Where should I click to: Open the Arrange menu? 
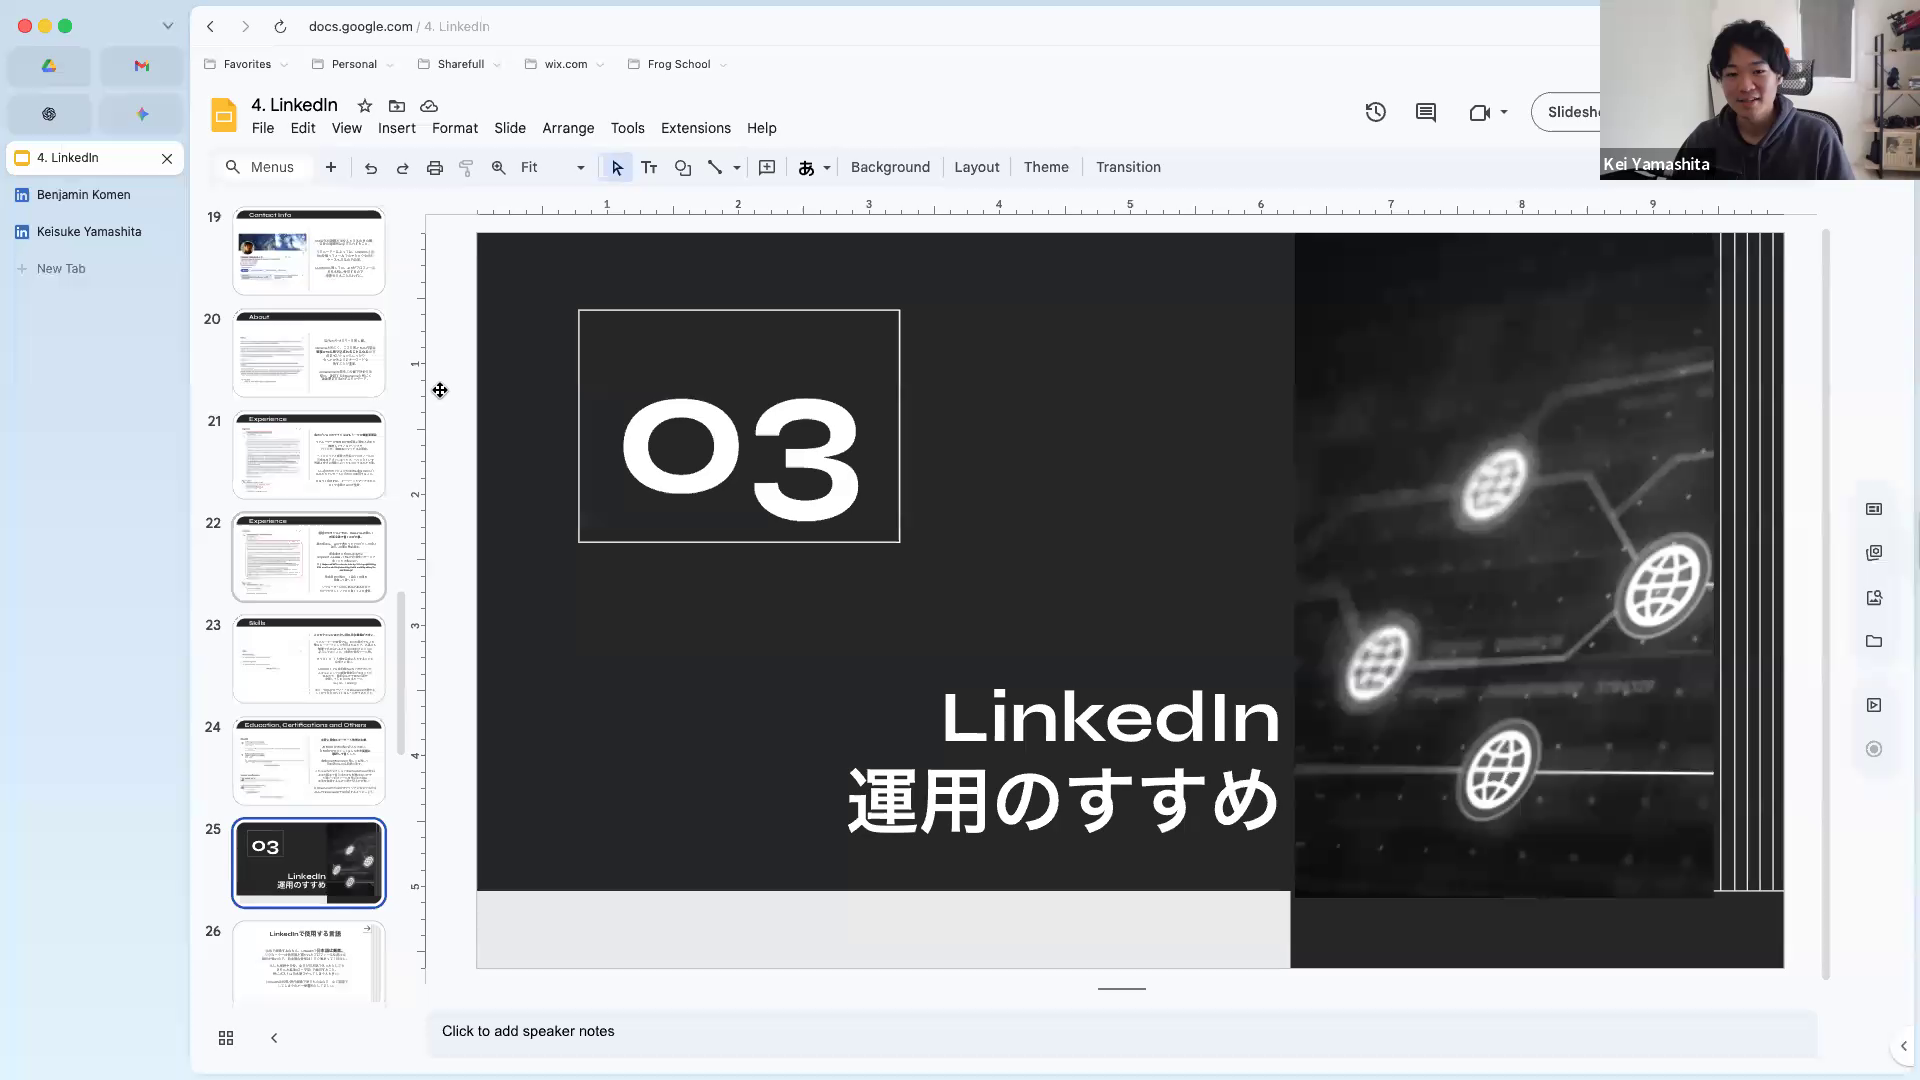pyautogui.click(x=568, y=128)
